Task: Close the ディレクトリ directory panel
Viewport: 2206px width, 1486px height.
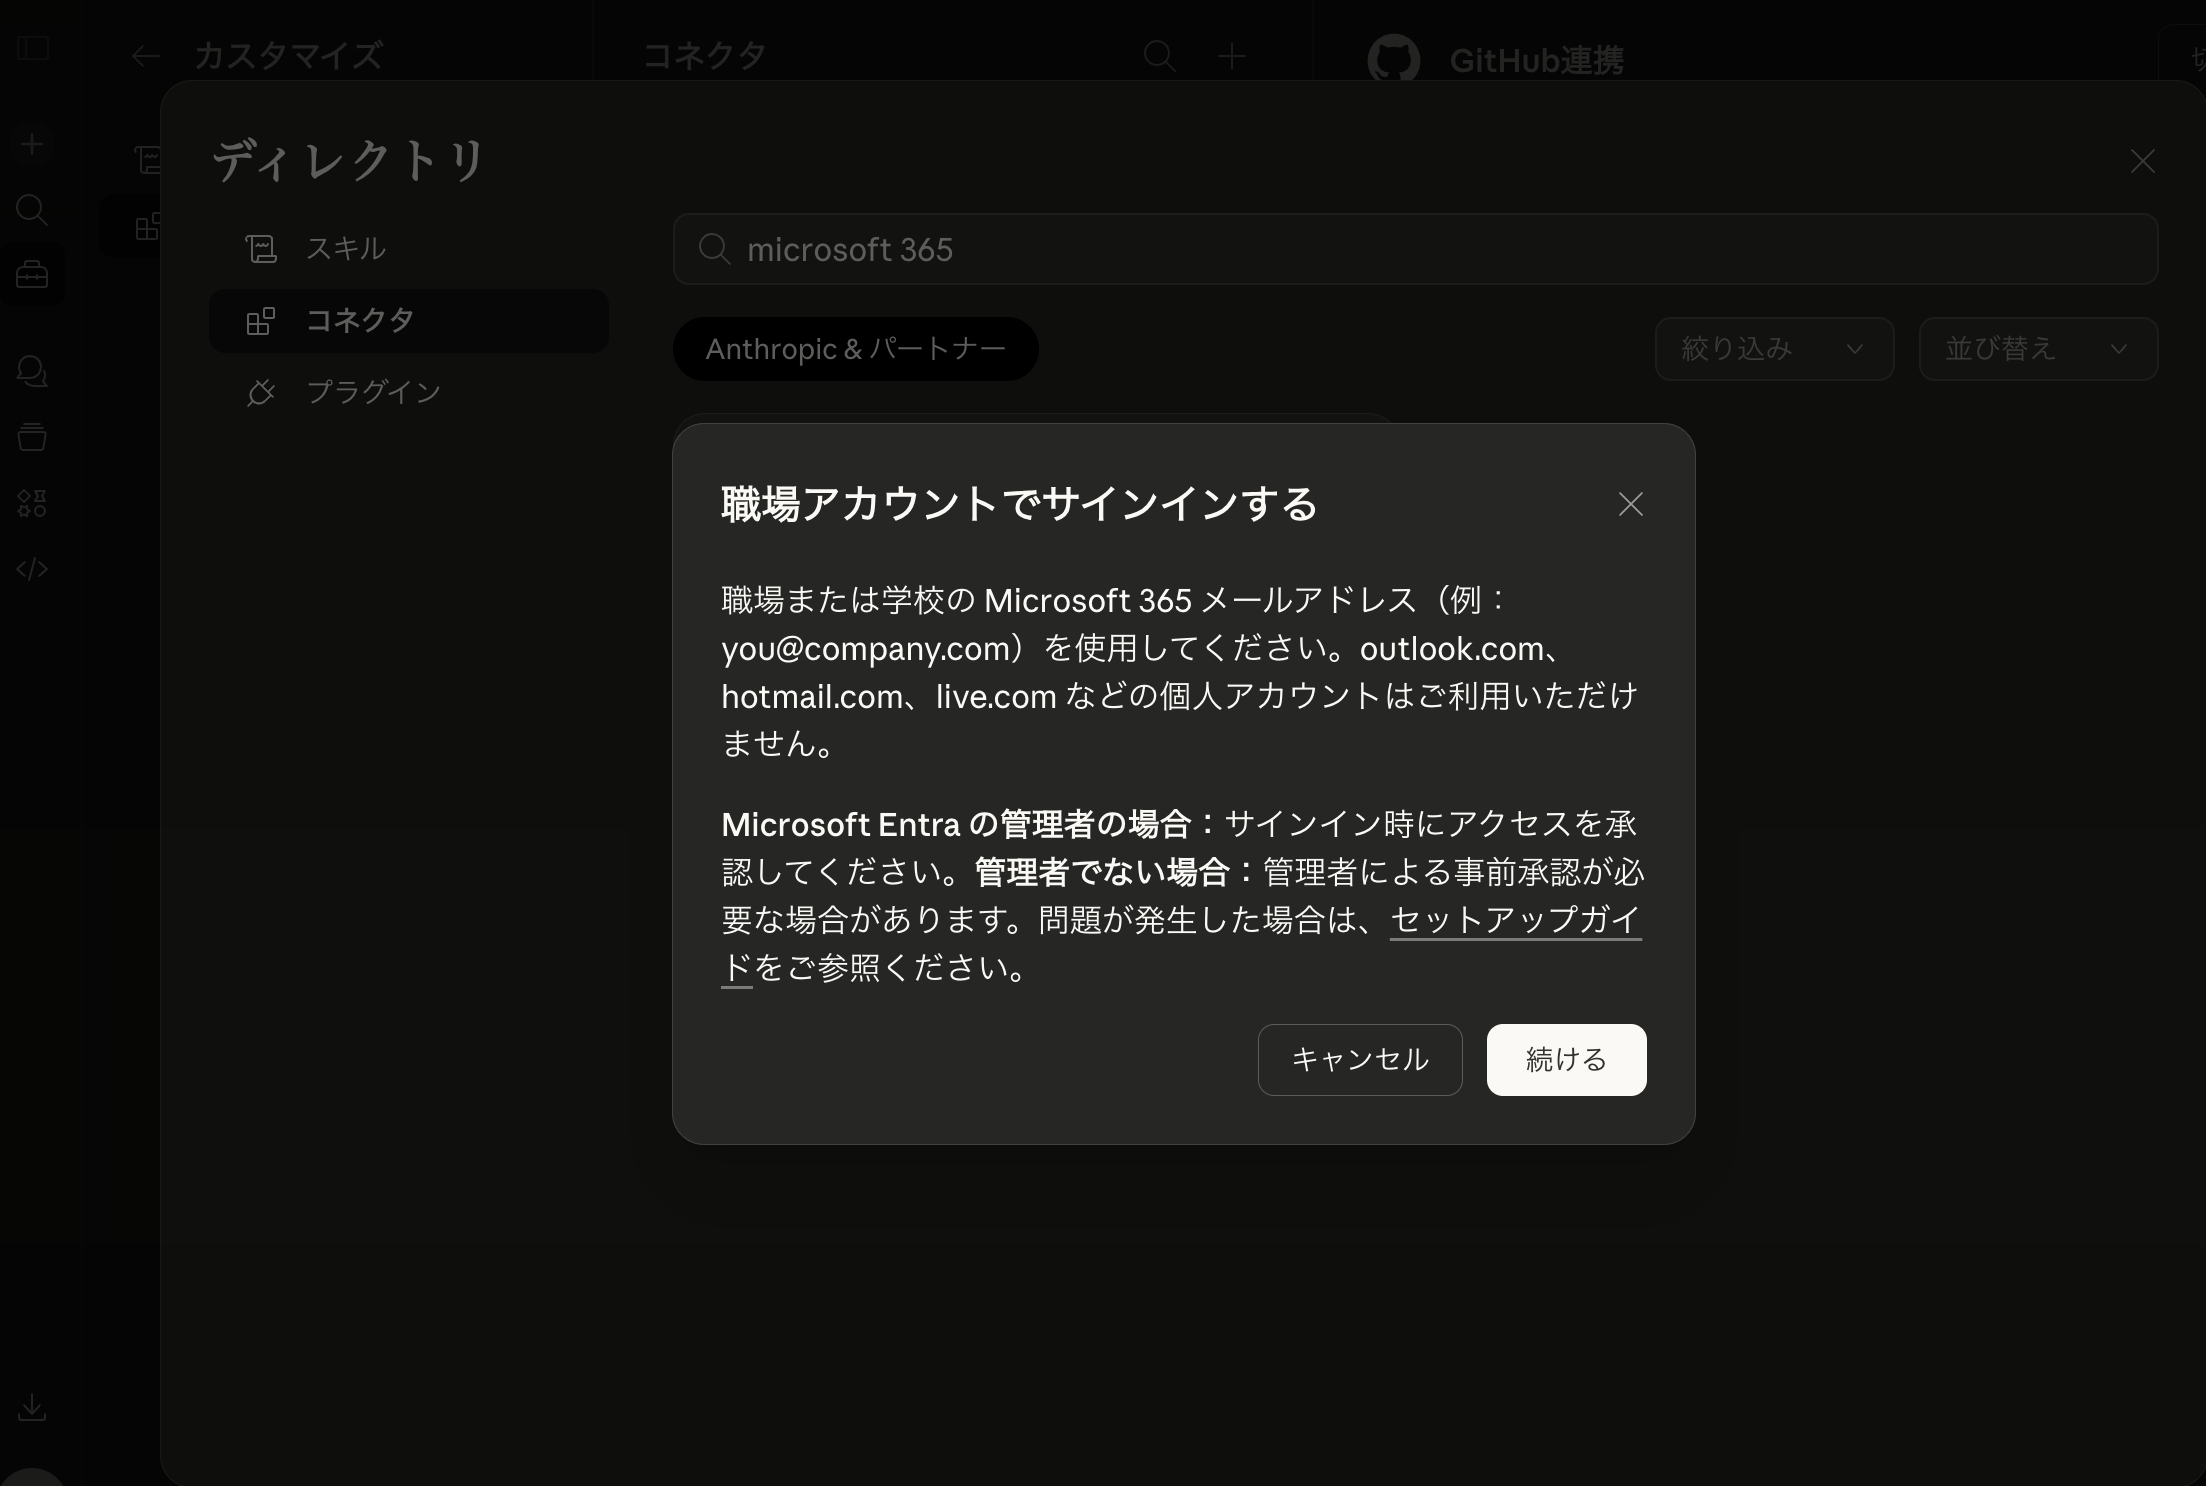Action: click(2141, 161)
